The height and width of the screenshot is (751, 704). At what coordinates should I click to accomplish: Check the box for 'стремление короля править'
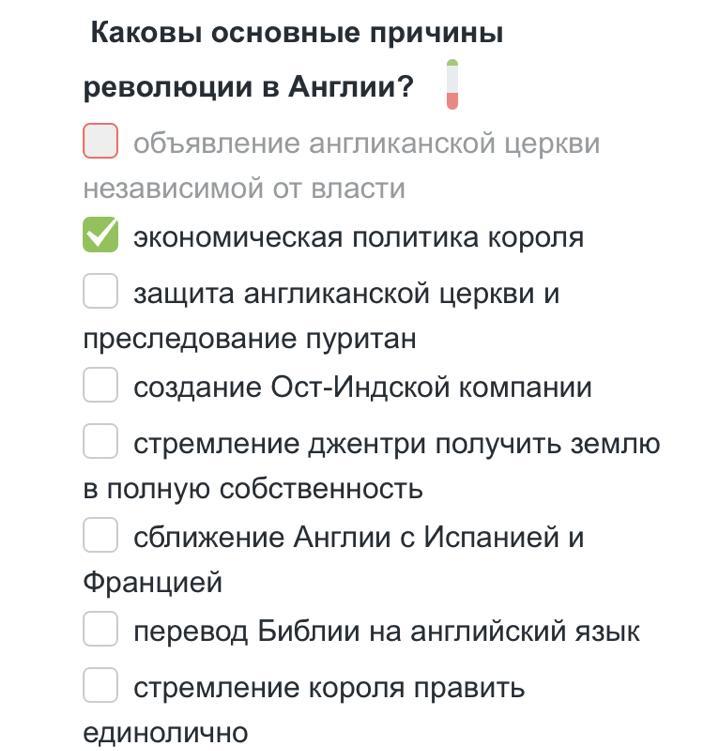[x=100, y=685]
